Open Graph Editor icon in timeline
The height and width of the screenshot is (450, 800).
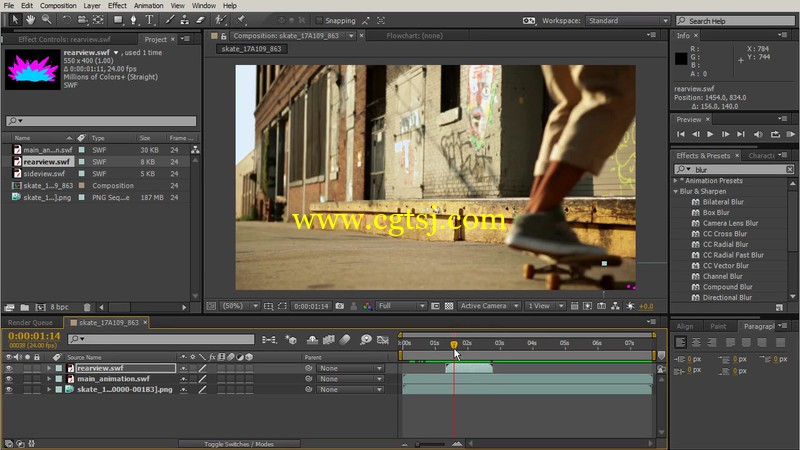click(383, 340)
